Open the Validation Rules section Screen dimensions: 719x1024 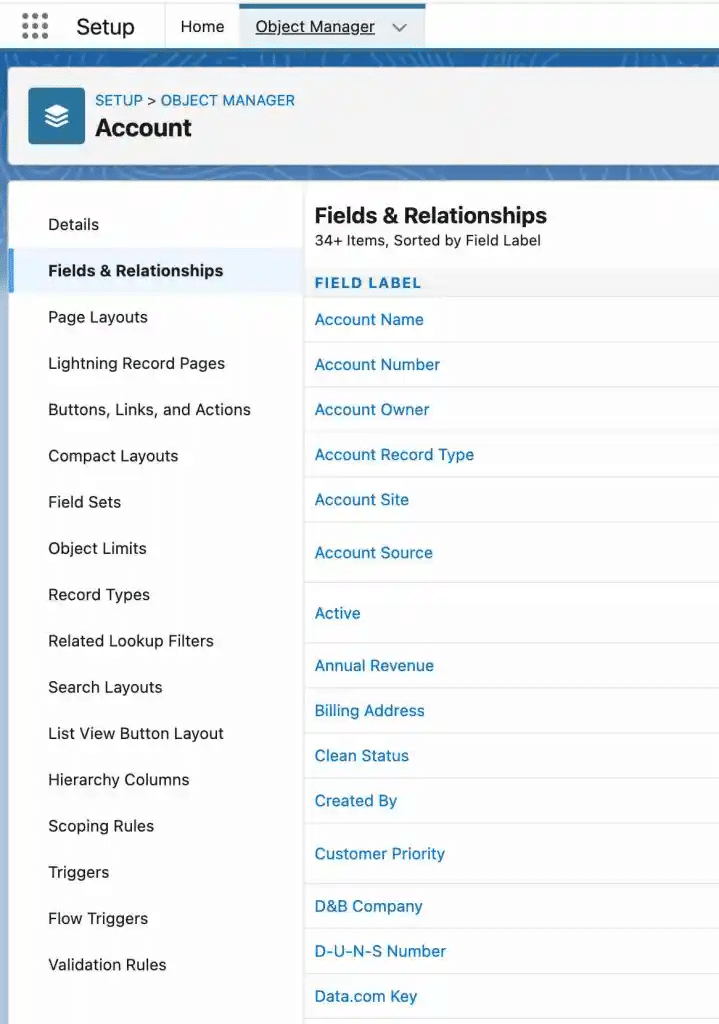tap(108, 965)
